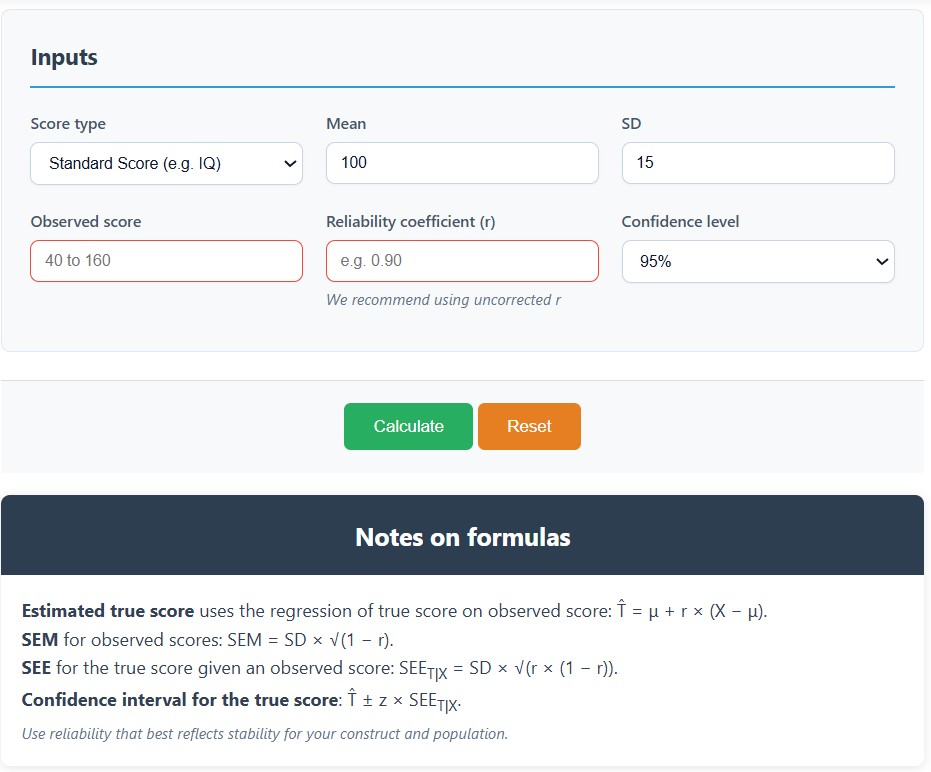The image size is (931, 772).
Task: Click the Inputs section heading
Action: tap(64, 57)
